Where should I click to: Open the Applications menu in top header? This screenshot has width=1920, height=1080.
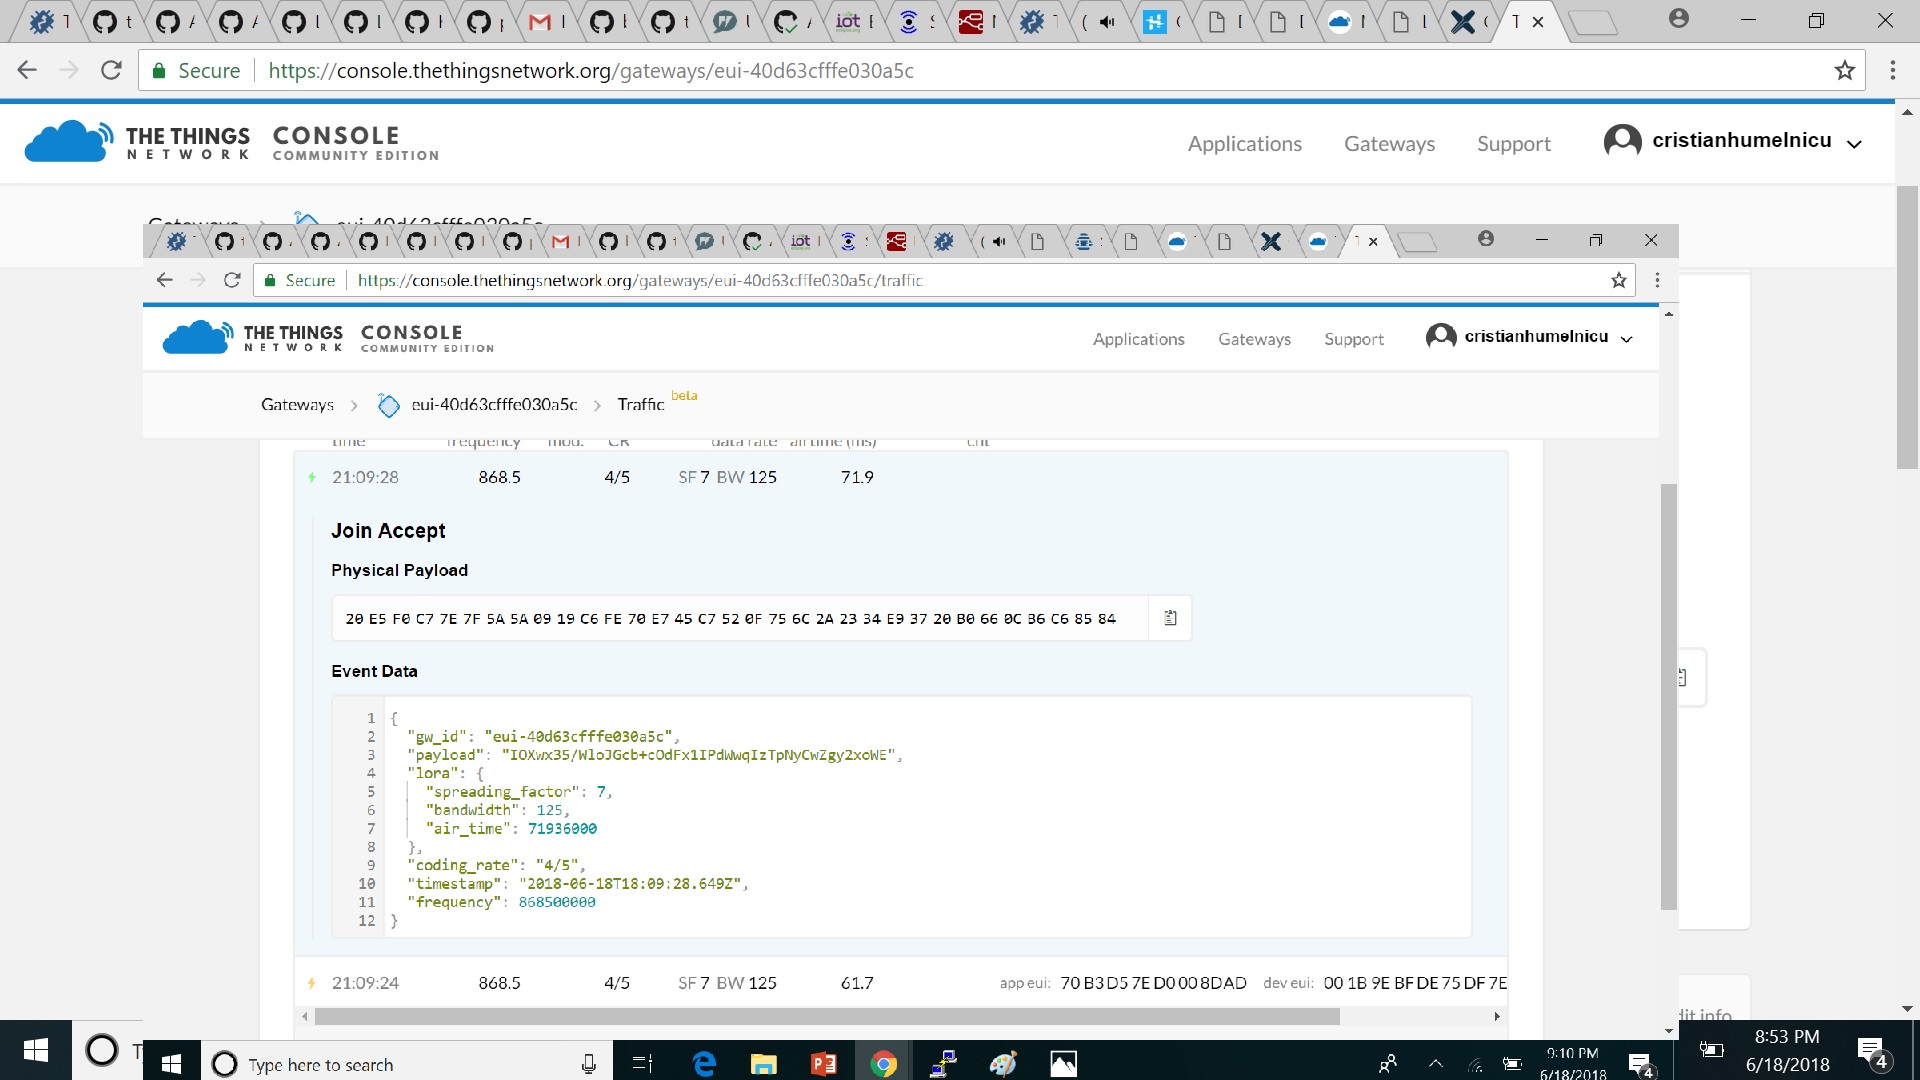(x=1244, y=144)
